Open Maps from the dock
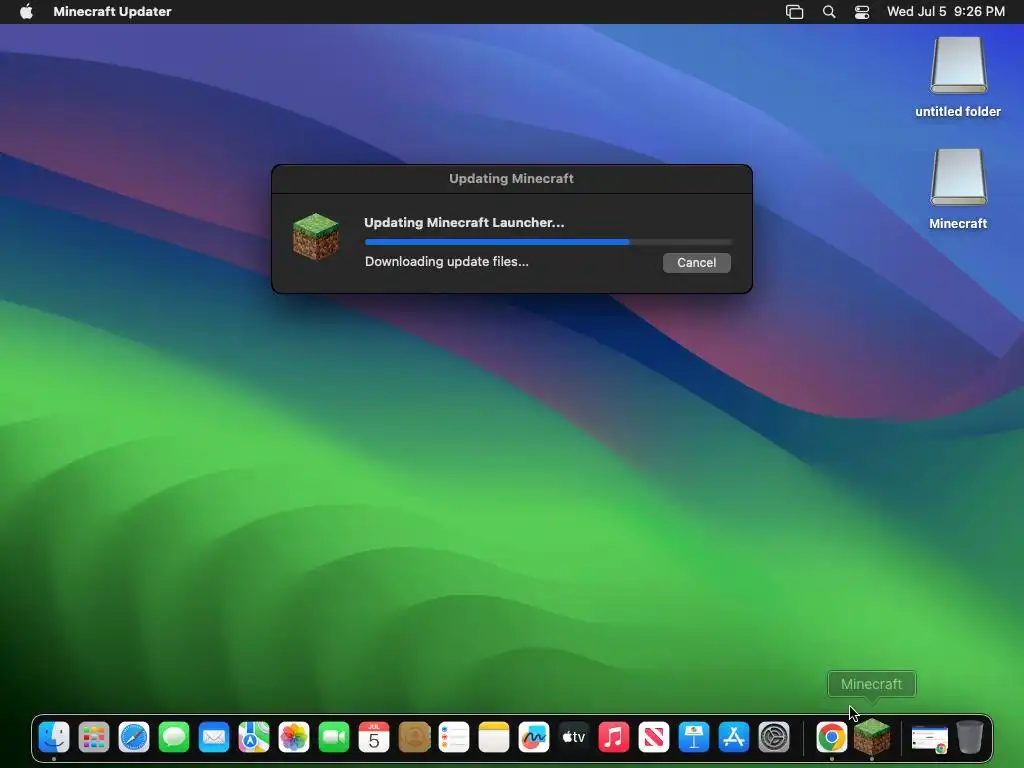1024x768 pixels. pyautogui.click(x=254, y=738)
